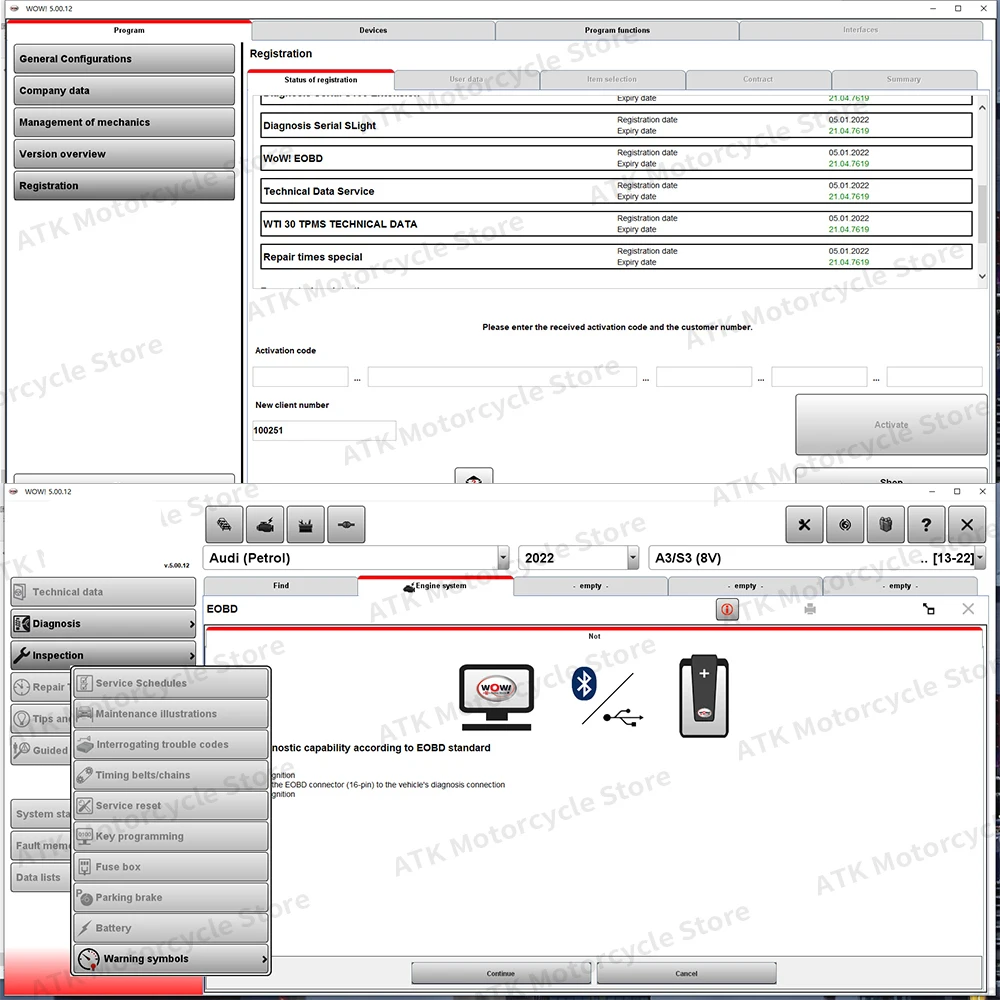Open Company data in Program sidebar
This screenshot has width=1000, height=1000.
(124, 91)
